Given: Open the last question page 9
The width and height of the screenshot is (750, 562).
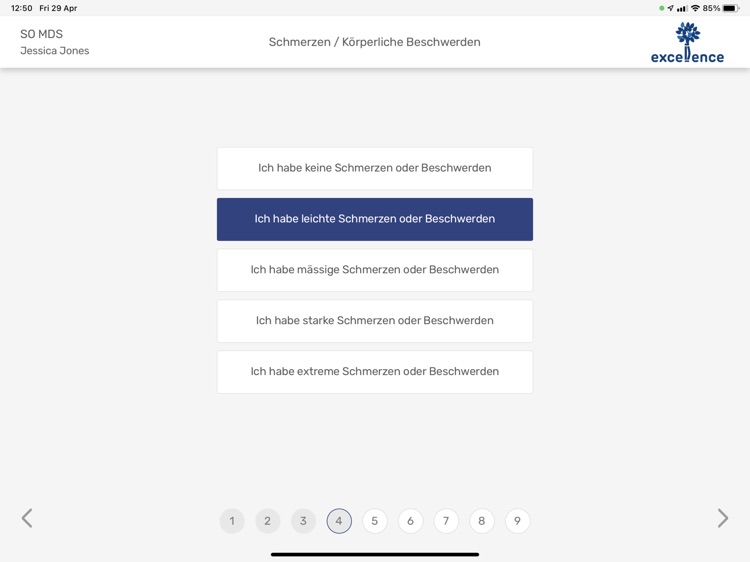Looking at the screenshot, I should pyautogui.click(x=518, y=521).
